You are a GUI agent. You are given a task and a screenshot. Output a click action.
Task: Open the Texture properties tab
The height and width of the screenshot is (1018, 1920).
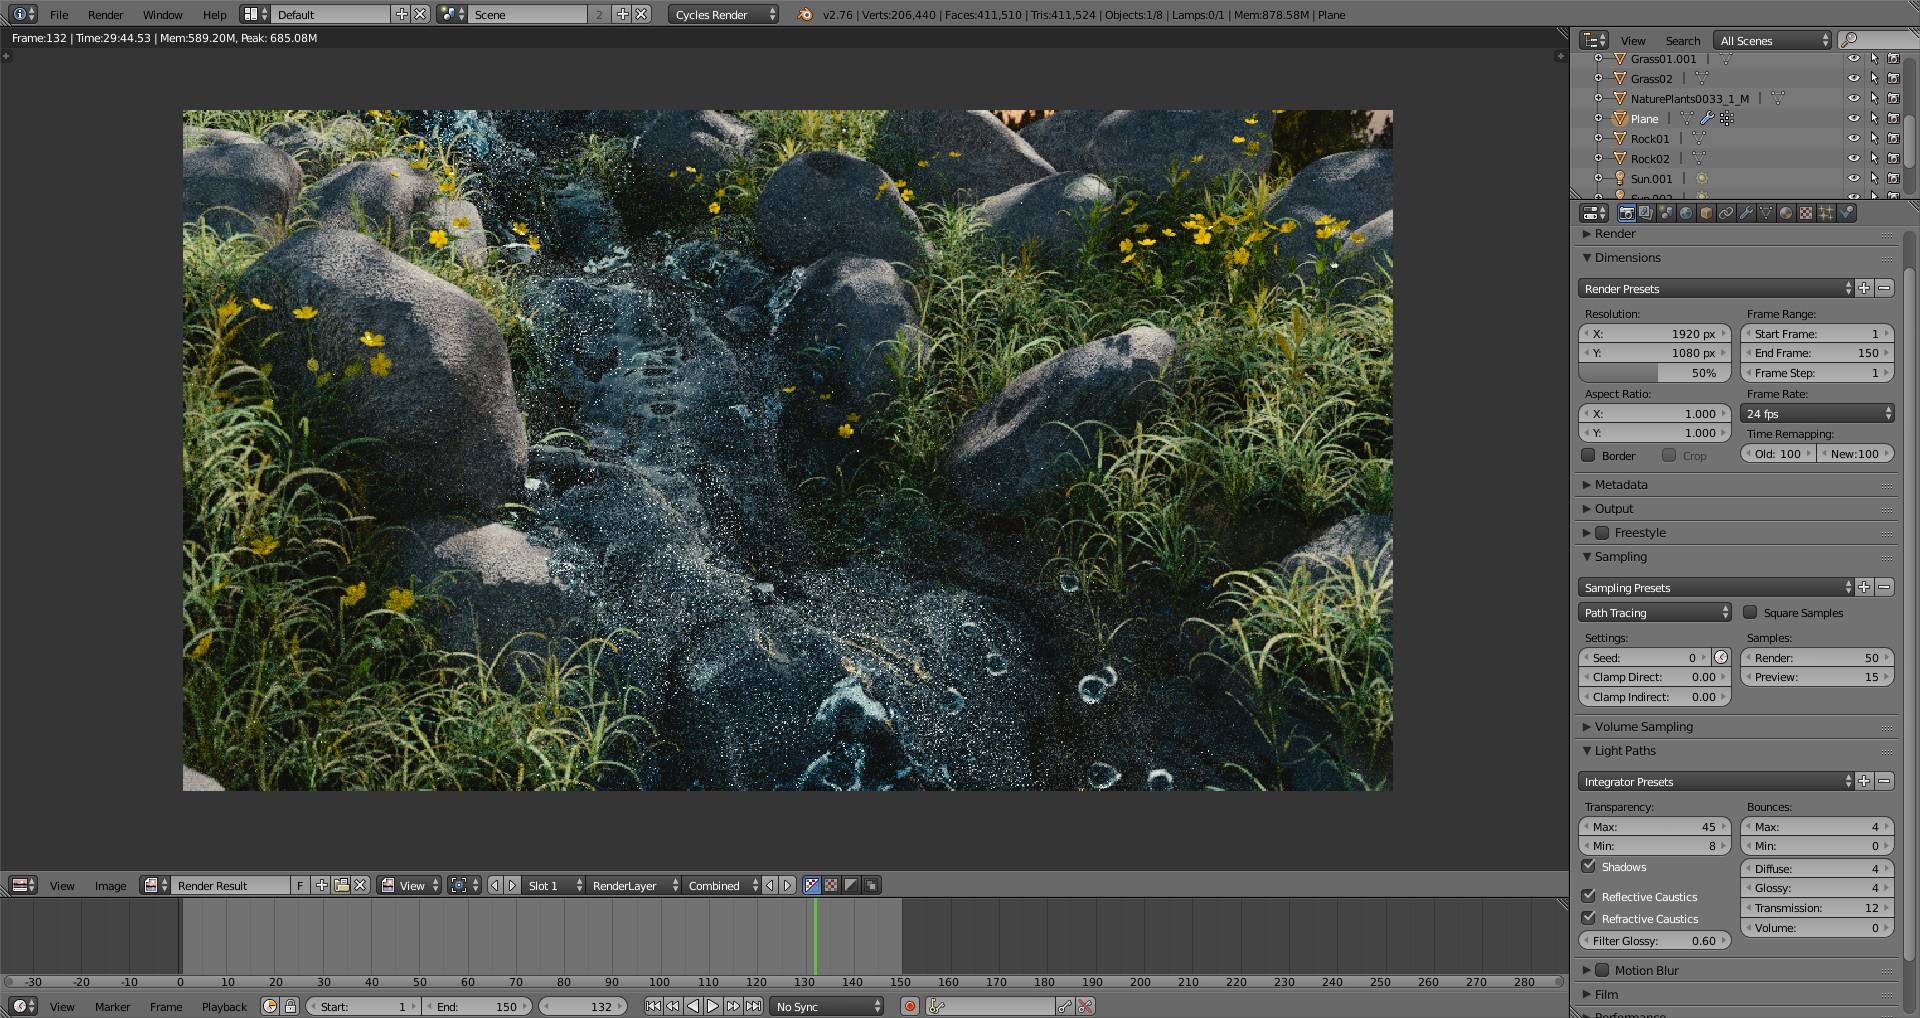click(x=1806, y=213)
